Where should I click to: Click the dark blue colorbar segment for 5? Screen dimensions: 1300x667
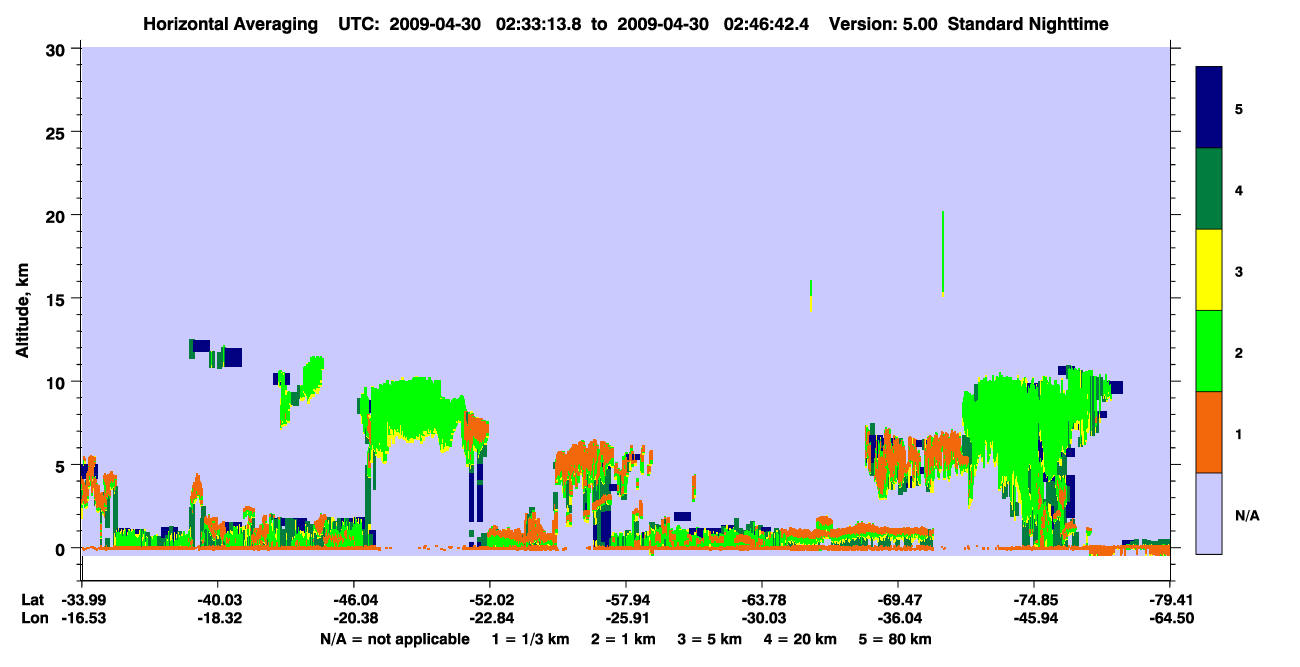pos(1209,108)
